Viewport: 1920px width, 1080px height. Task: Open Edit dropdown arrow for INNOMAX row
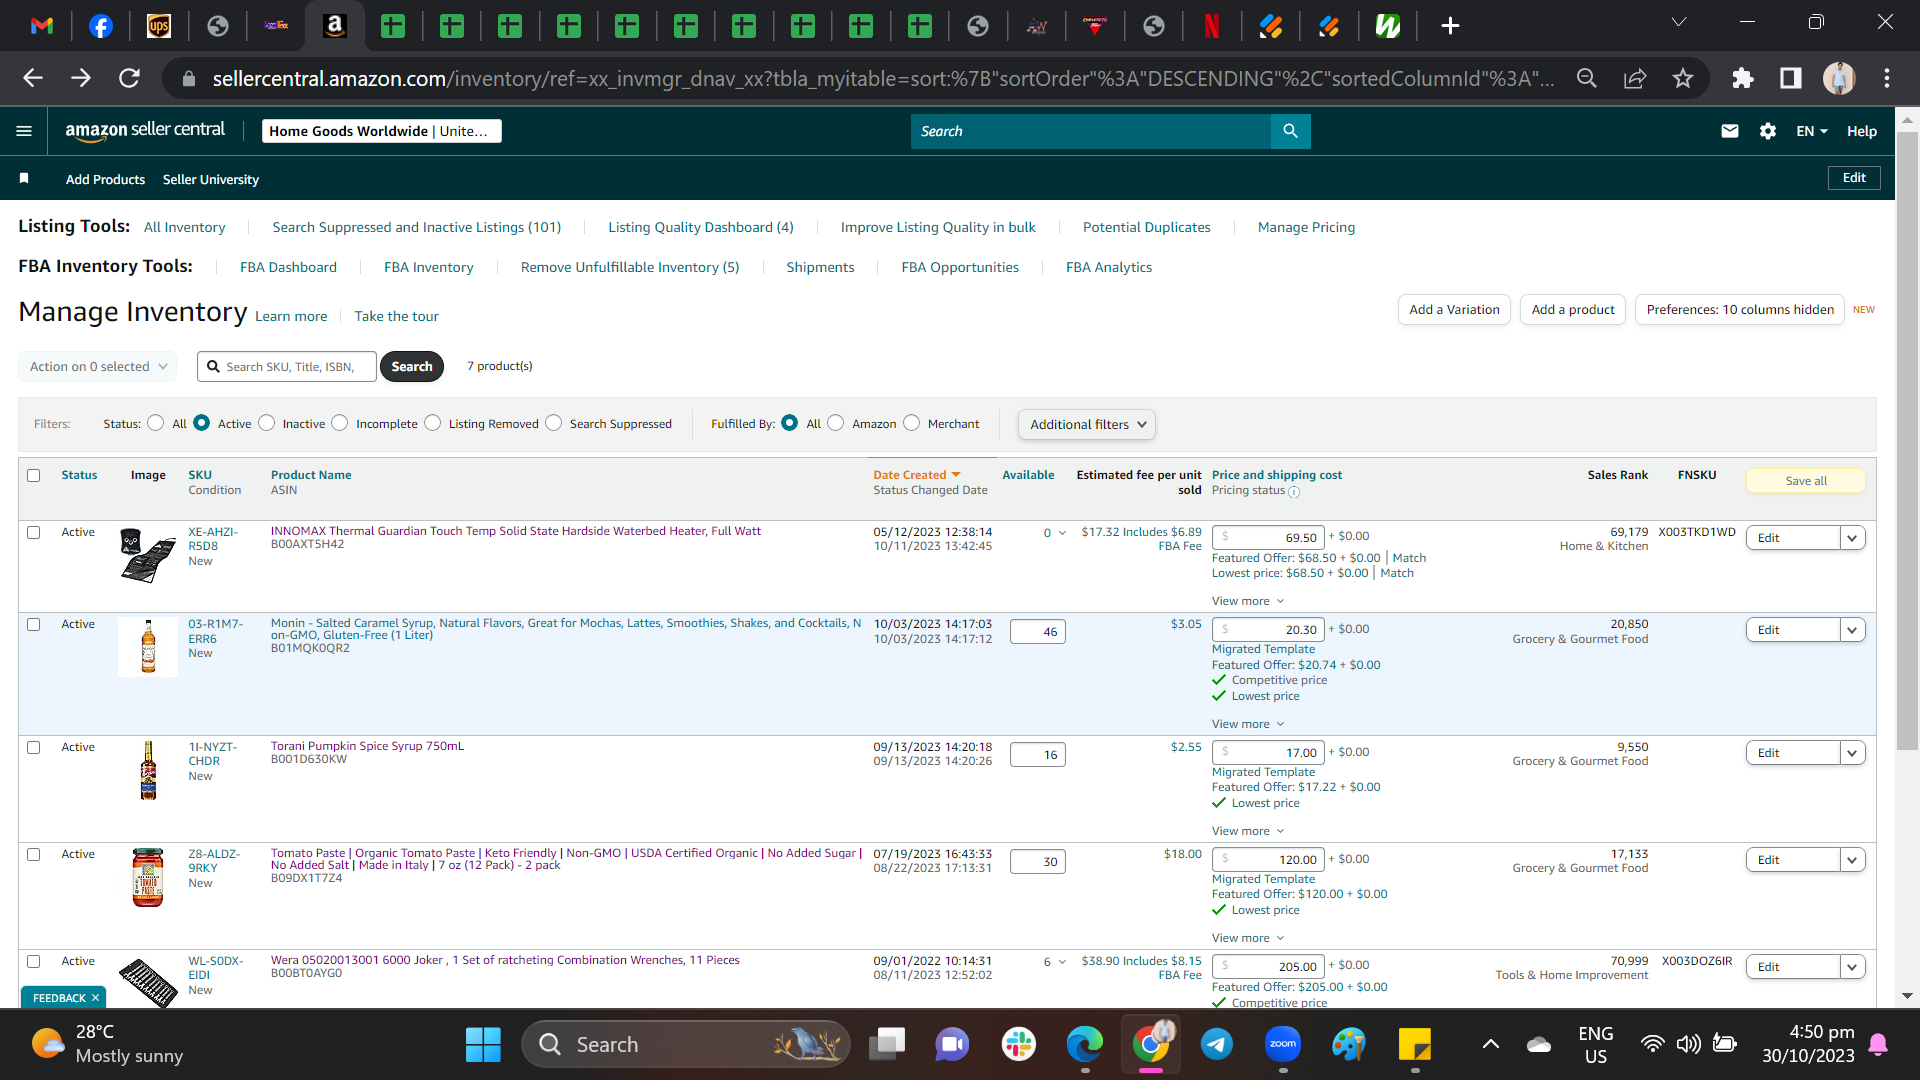(1852, 538)
